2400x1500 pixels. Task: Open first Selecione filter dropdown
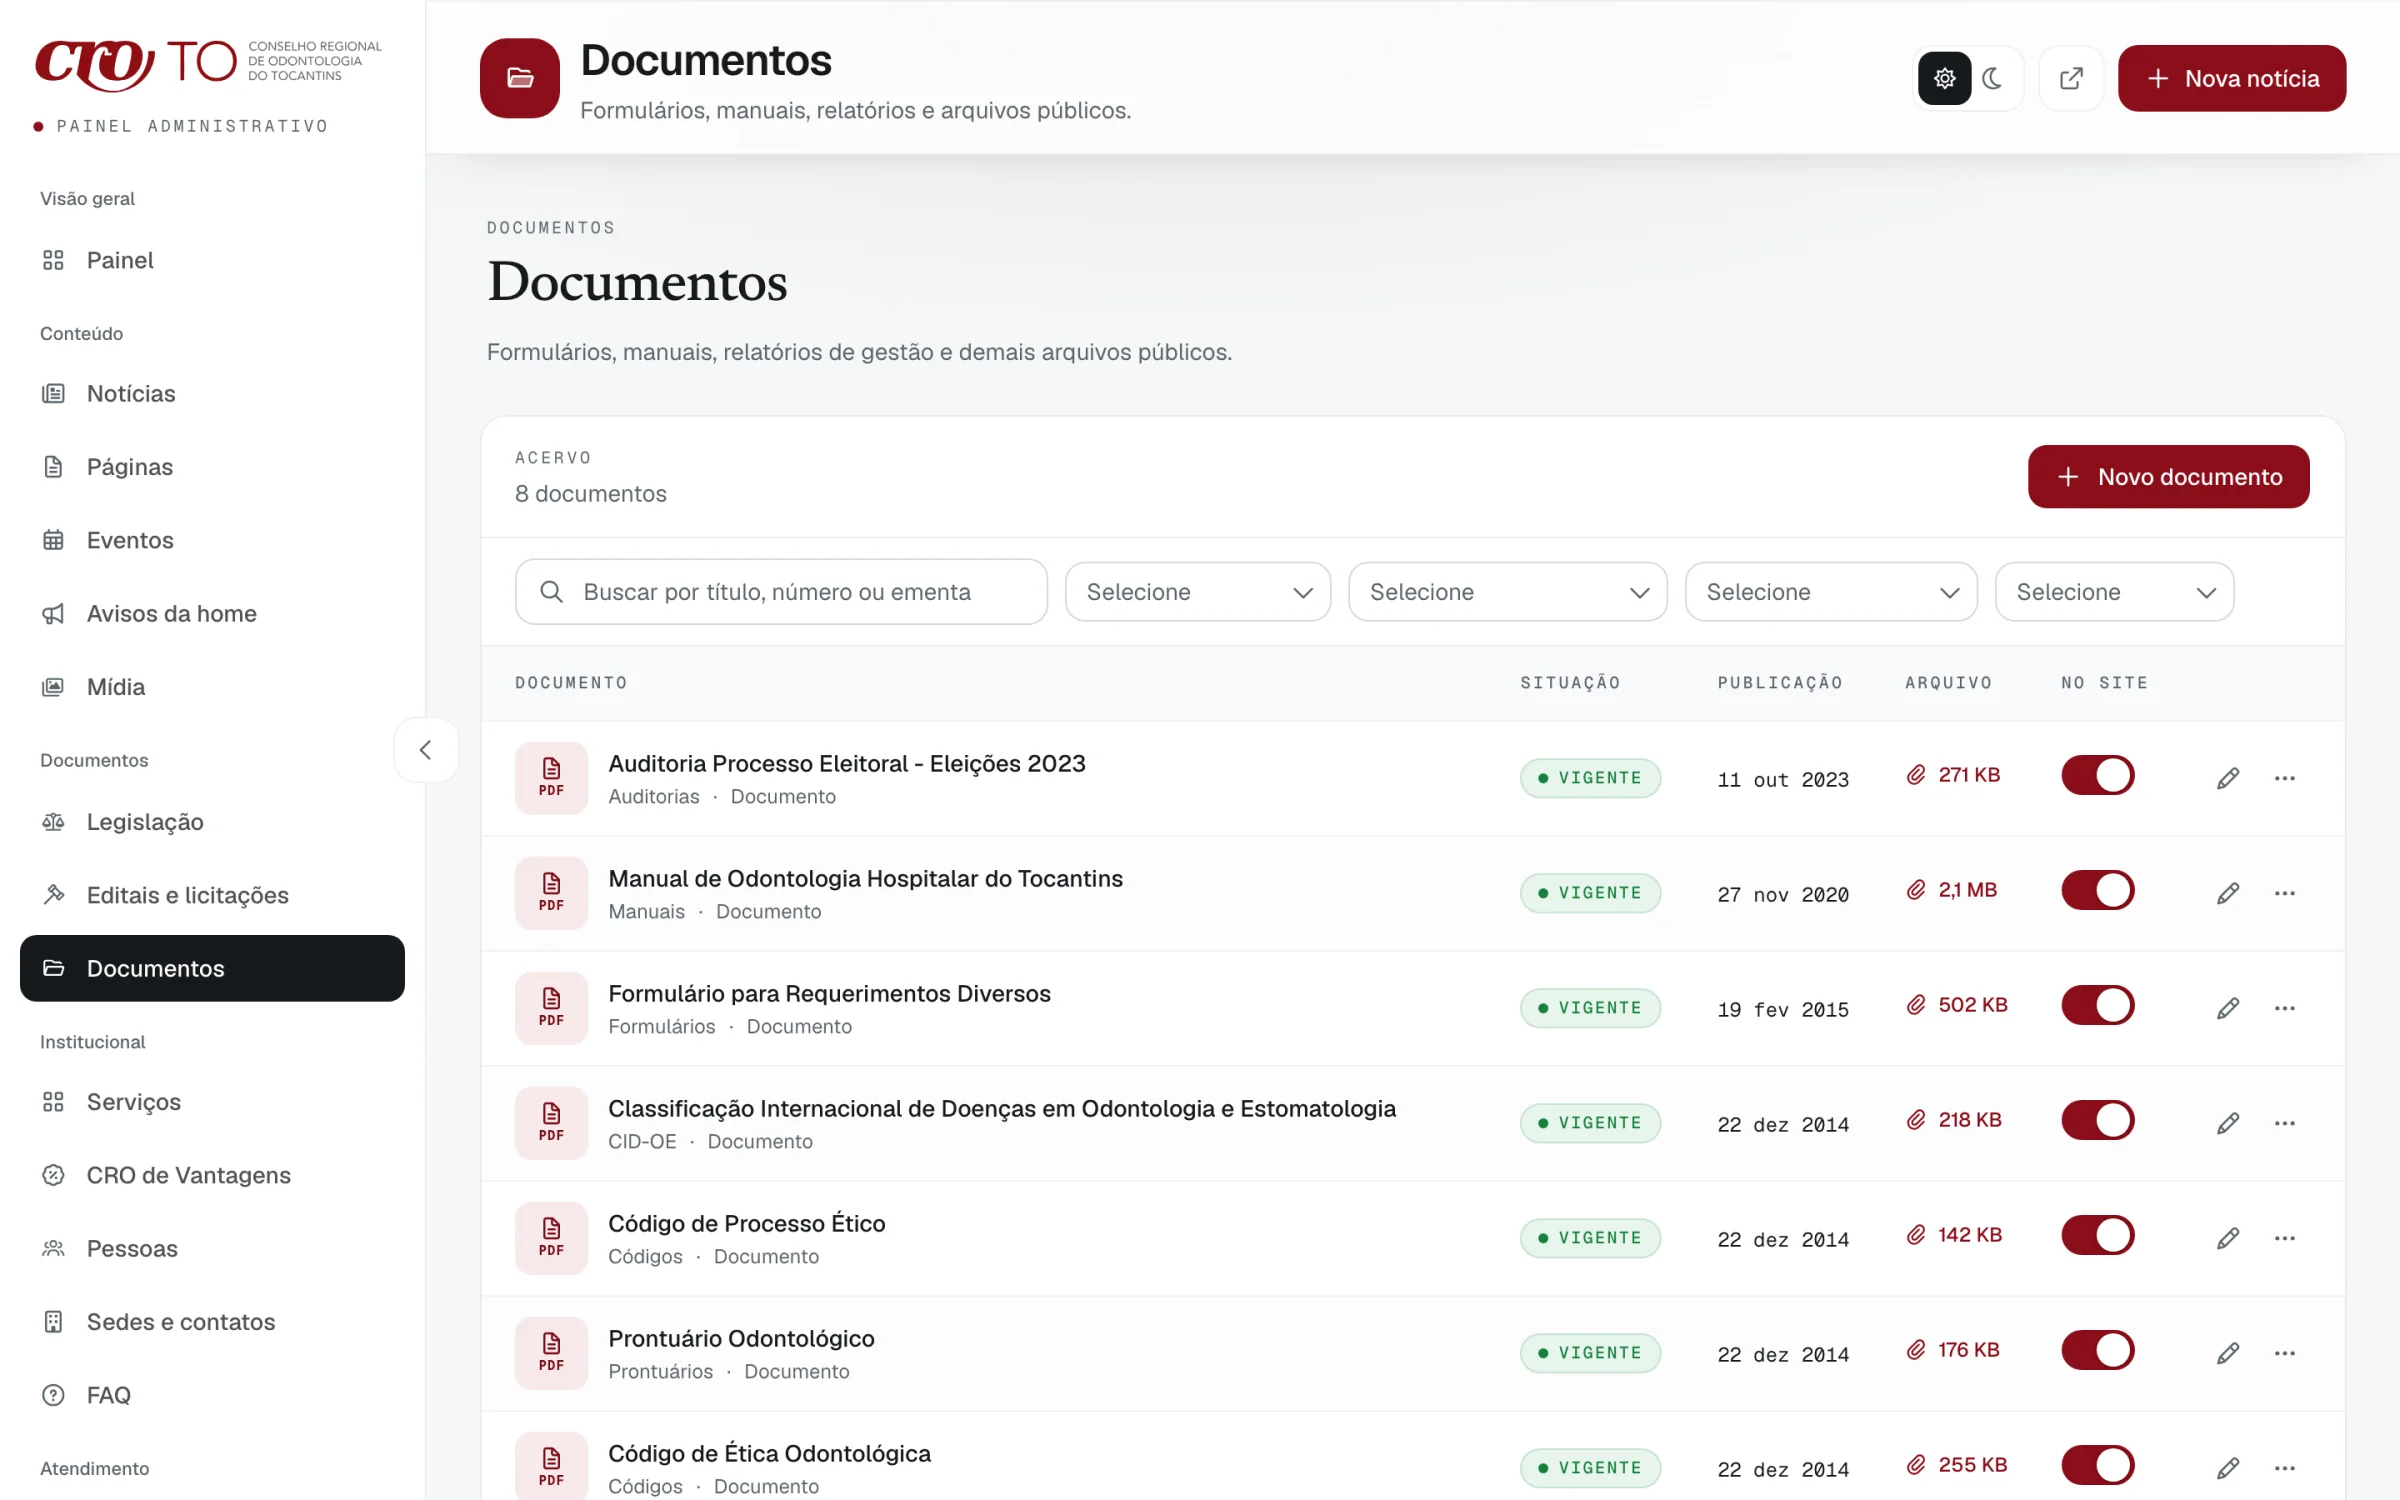click(x=1198, y=592)
